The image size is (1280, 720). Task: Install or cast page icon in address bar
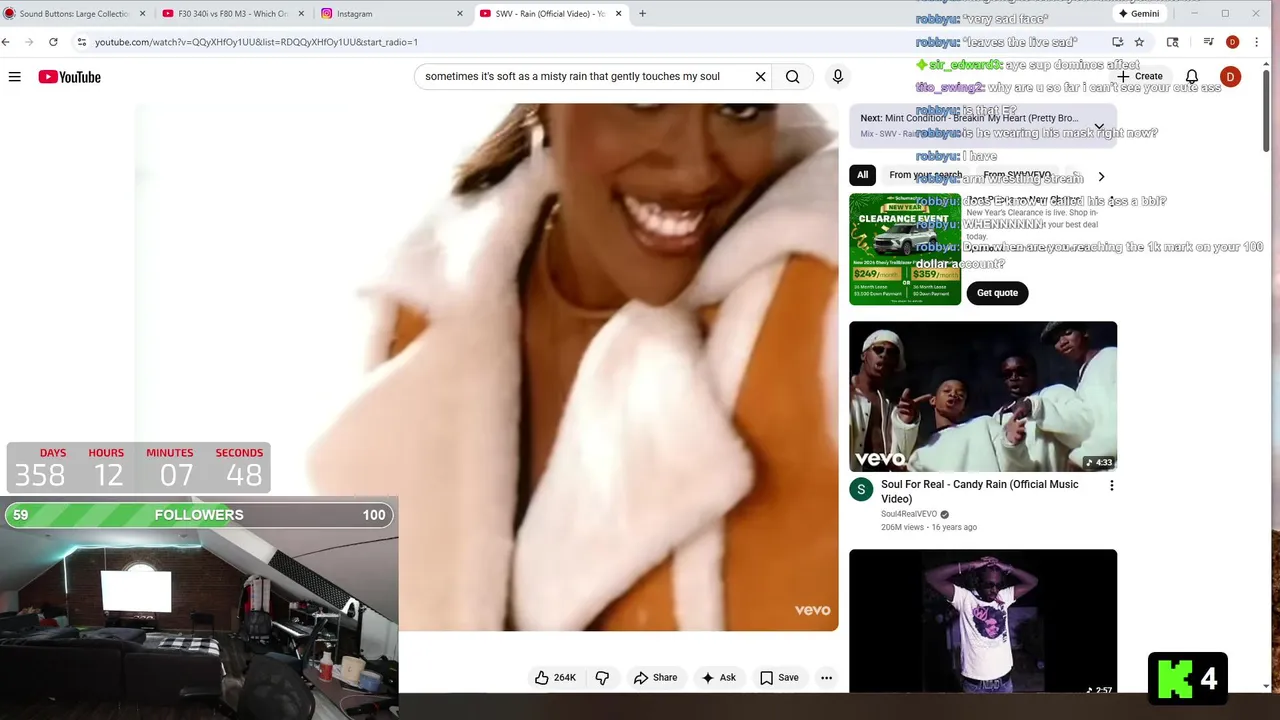click(x=1117, y=42)
